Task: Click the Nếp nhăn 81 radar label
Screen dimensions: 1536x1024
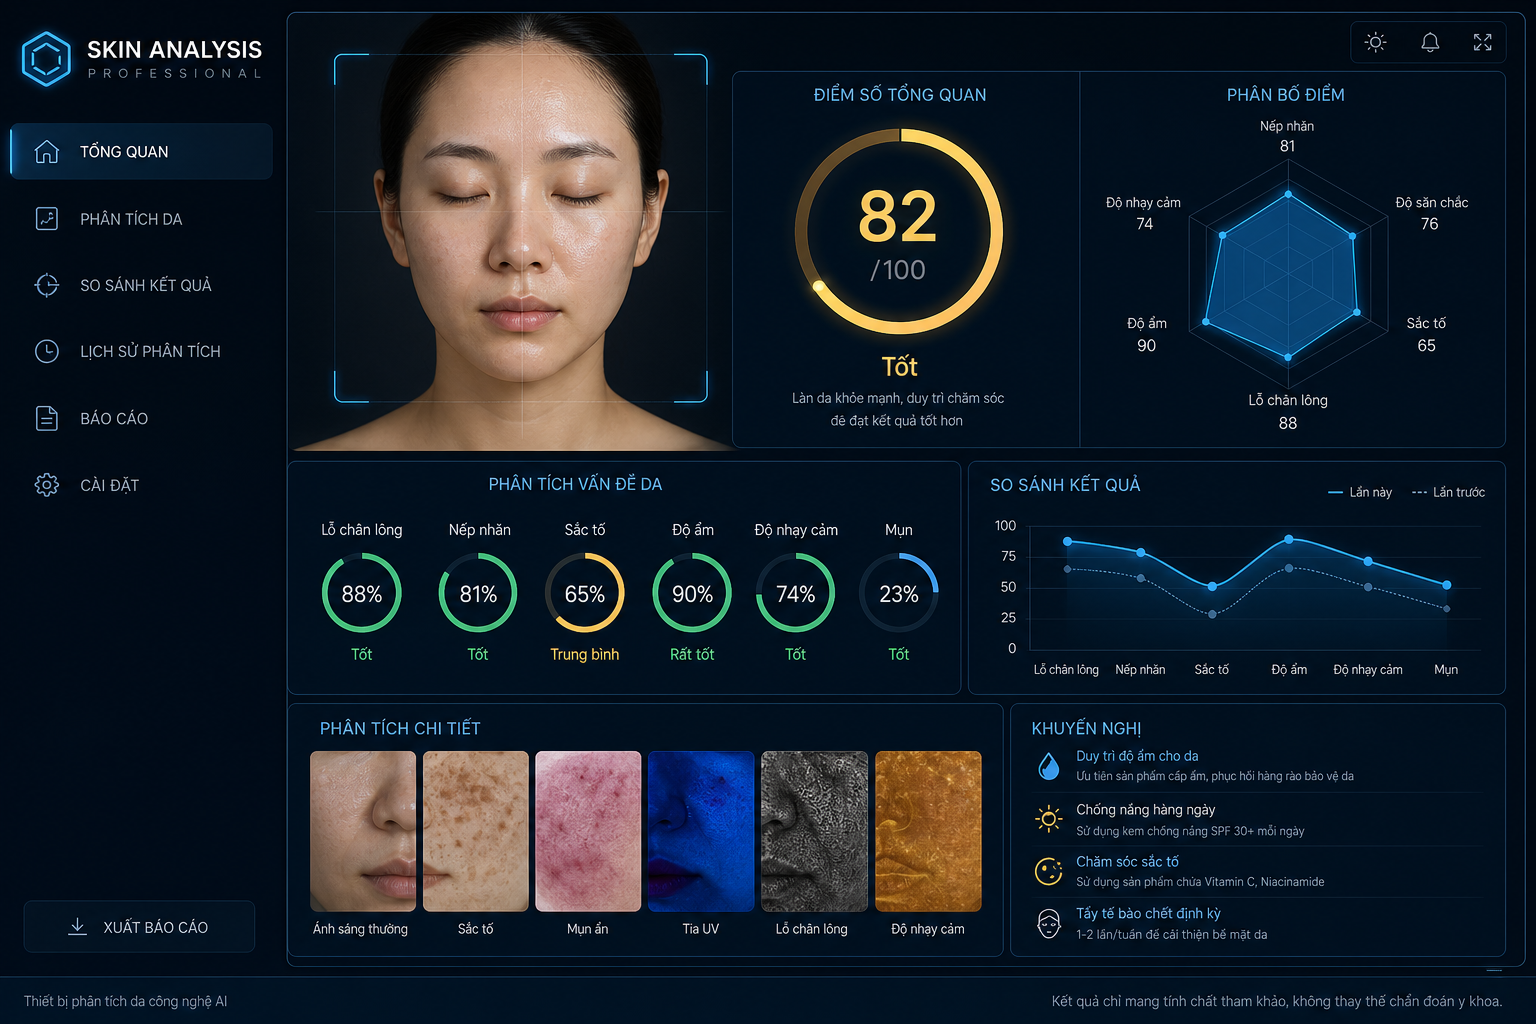Action: [1287, 136]
